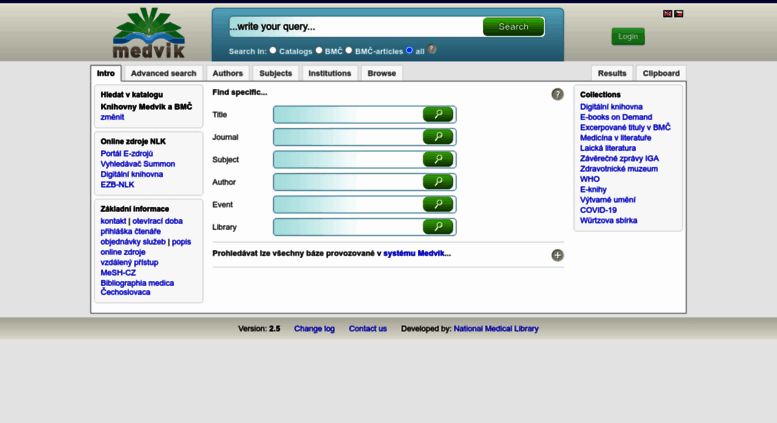
Task: Switch to the Authors tab
Action: click(x=227, y=73)
